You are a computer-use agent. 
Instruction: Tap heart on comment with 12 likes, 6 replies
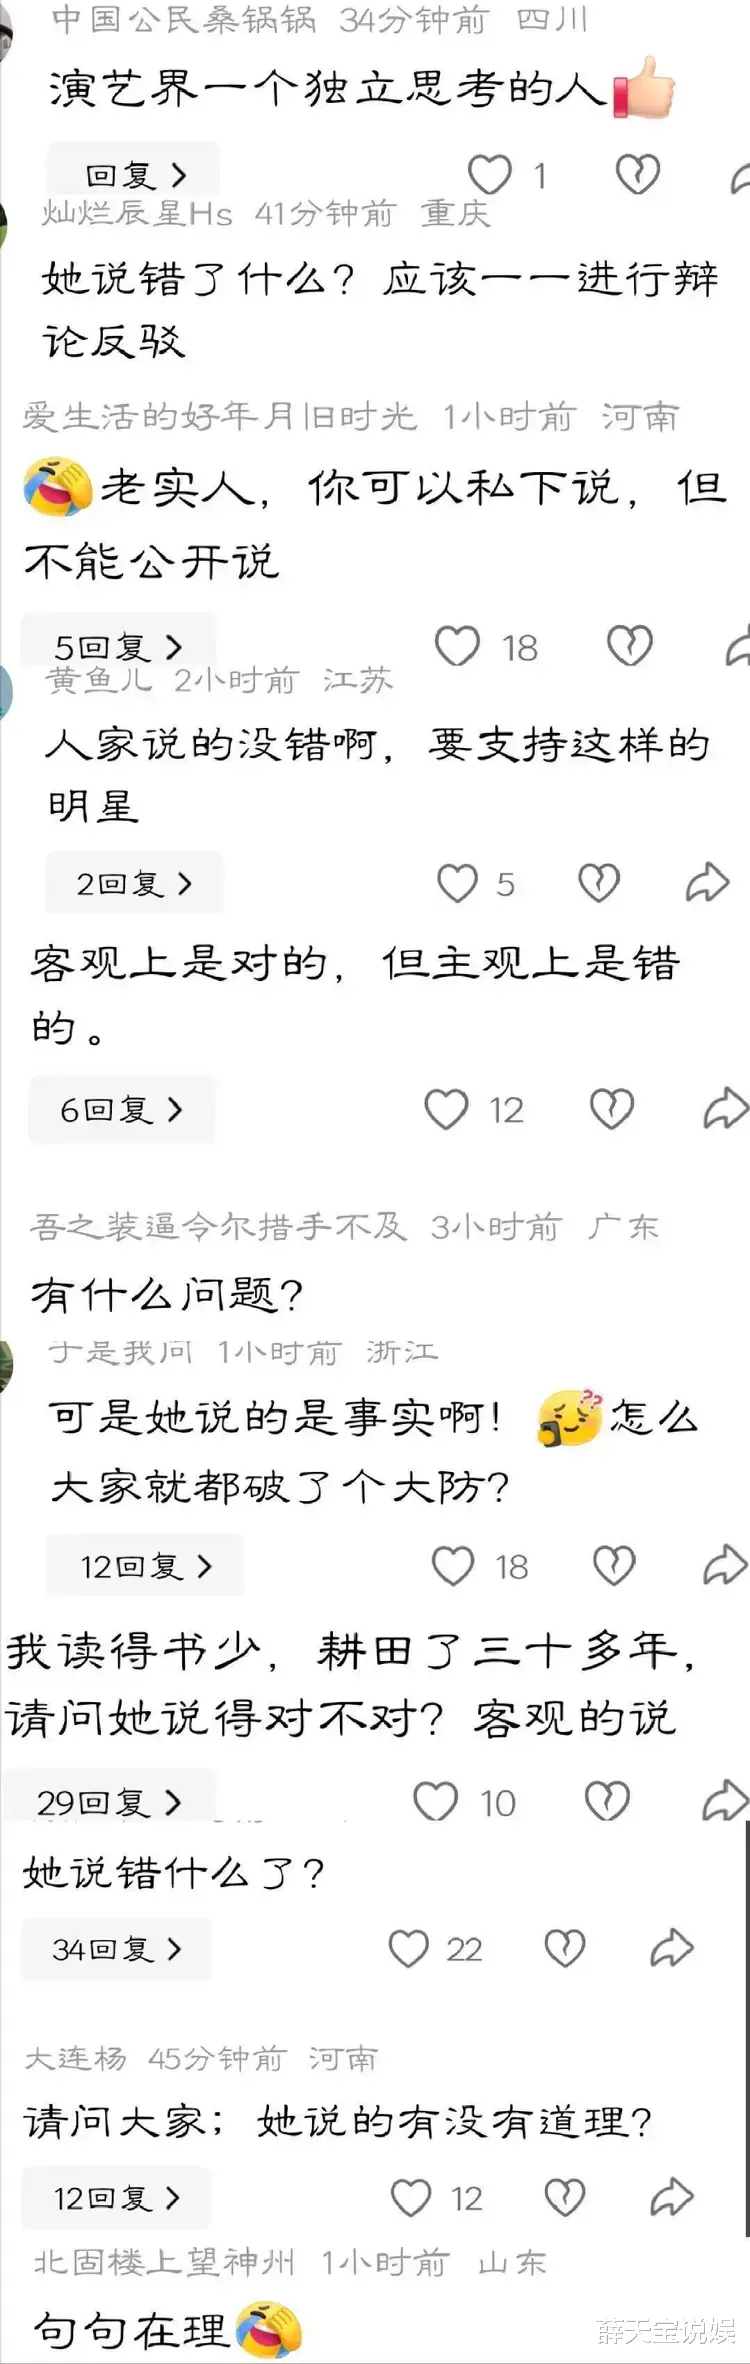(x=446, y=1109)
